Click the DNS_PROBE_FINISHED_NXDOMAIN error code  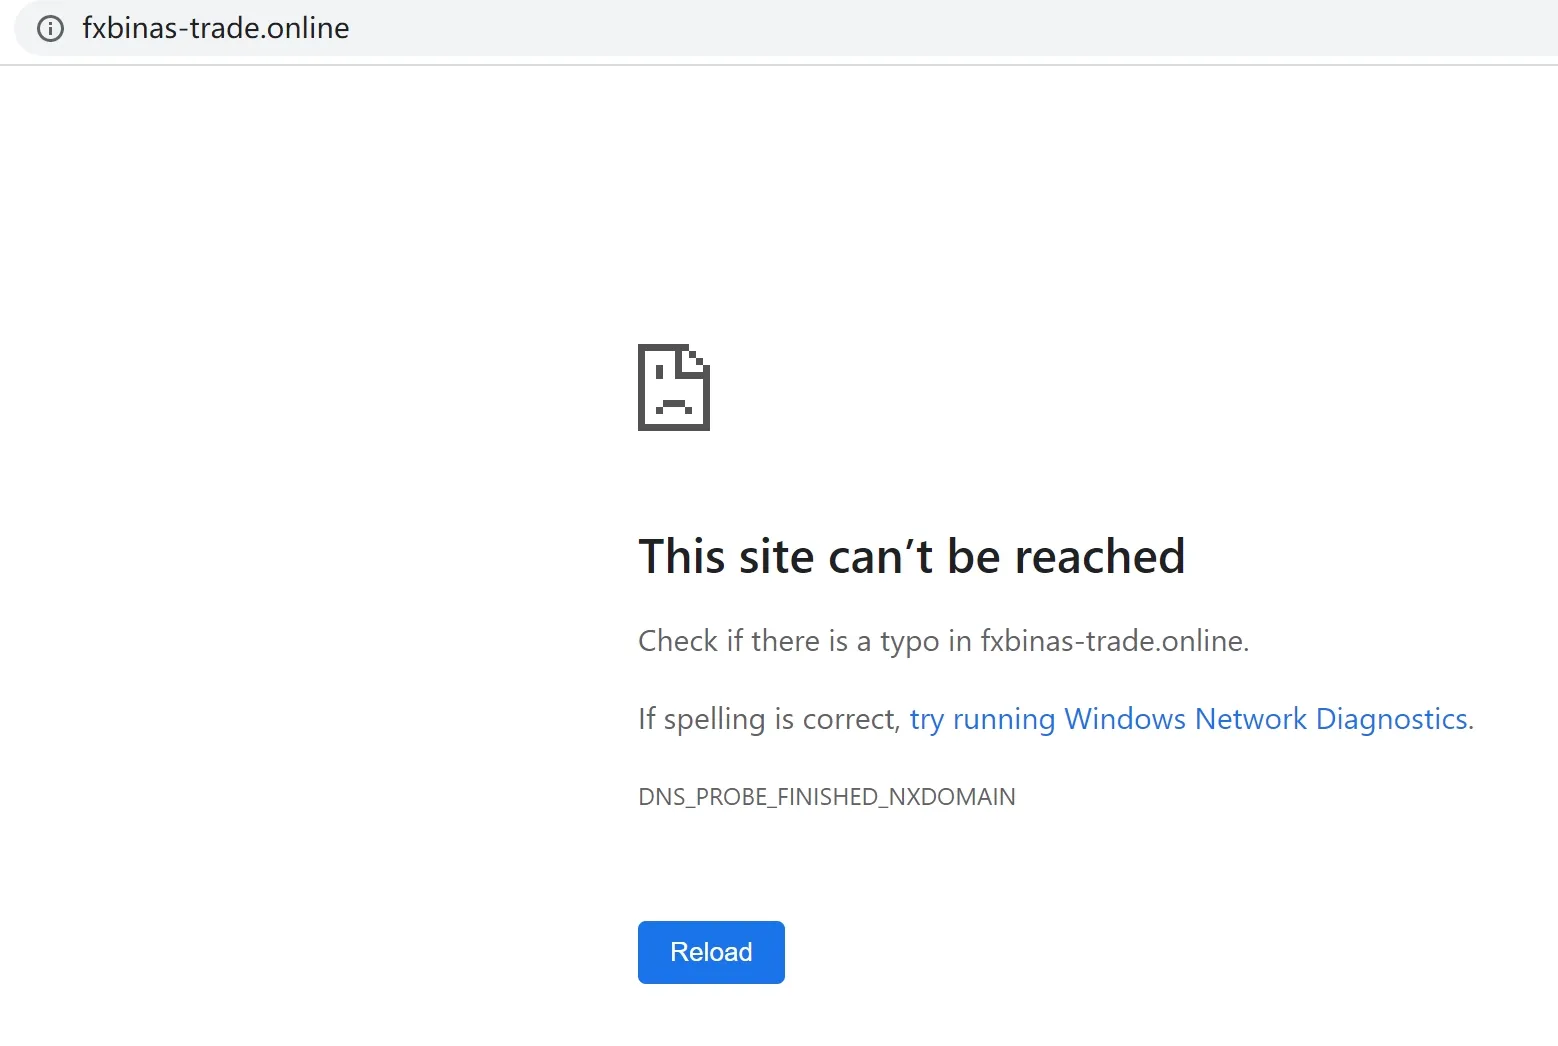coord(827,797)
